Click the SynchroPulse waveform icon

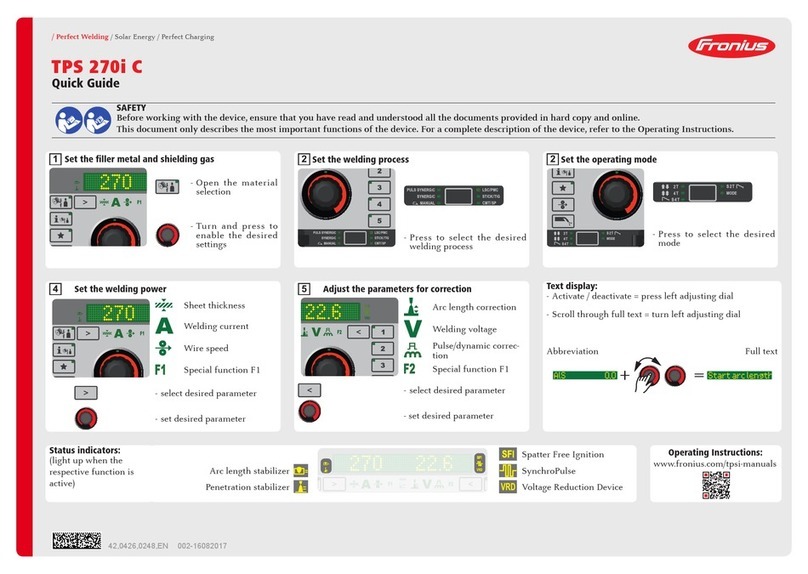(x=508, y=470)
